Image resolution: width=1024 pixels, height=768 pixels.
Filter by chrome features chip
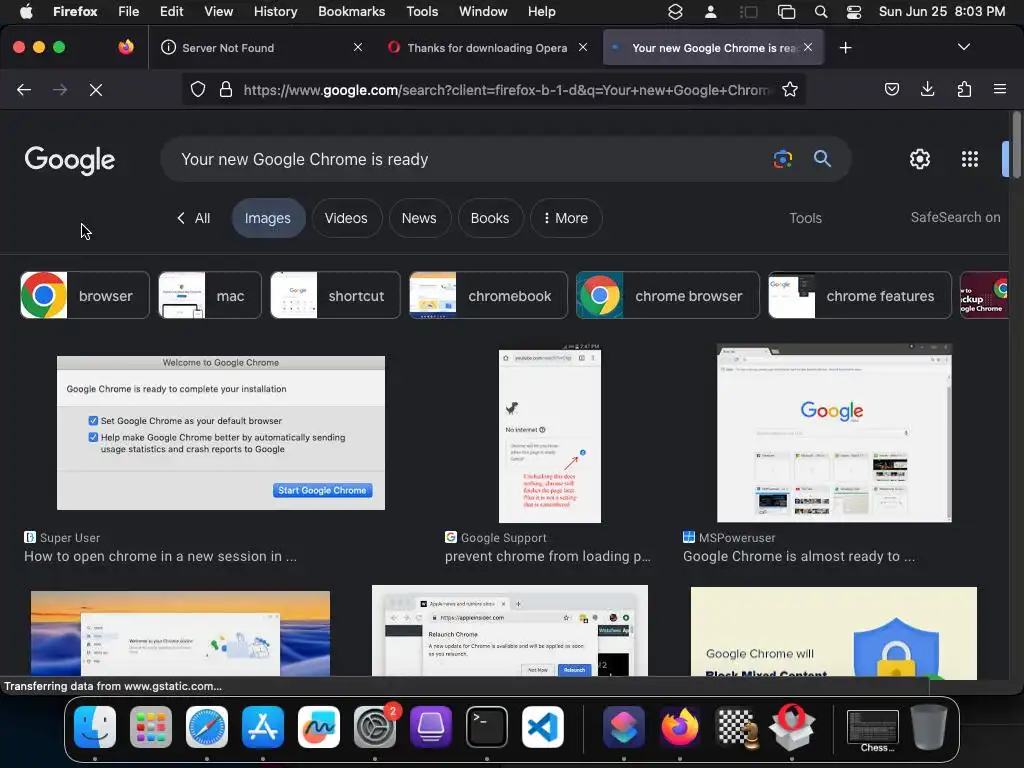(859, 295)
